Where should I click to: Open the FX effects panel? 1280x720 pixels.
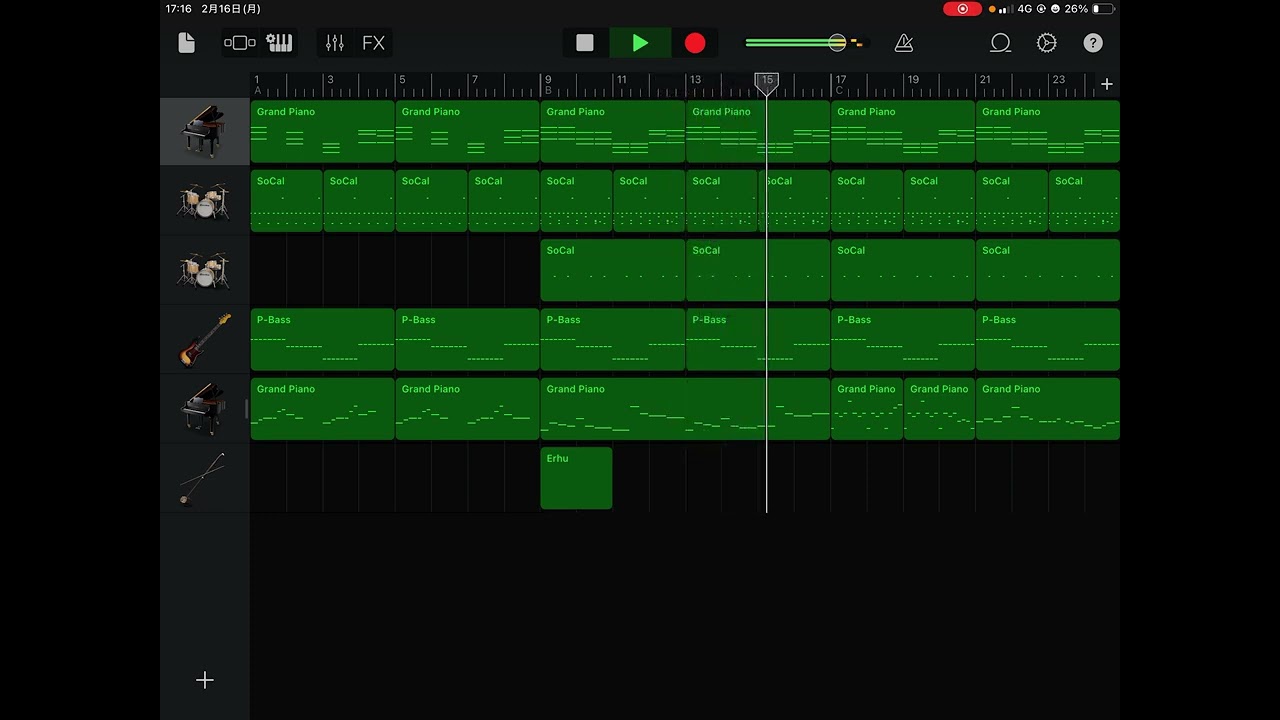(373, 43)
